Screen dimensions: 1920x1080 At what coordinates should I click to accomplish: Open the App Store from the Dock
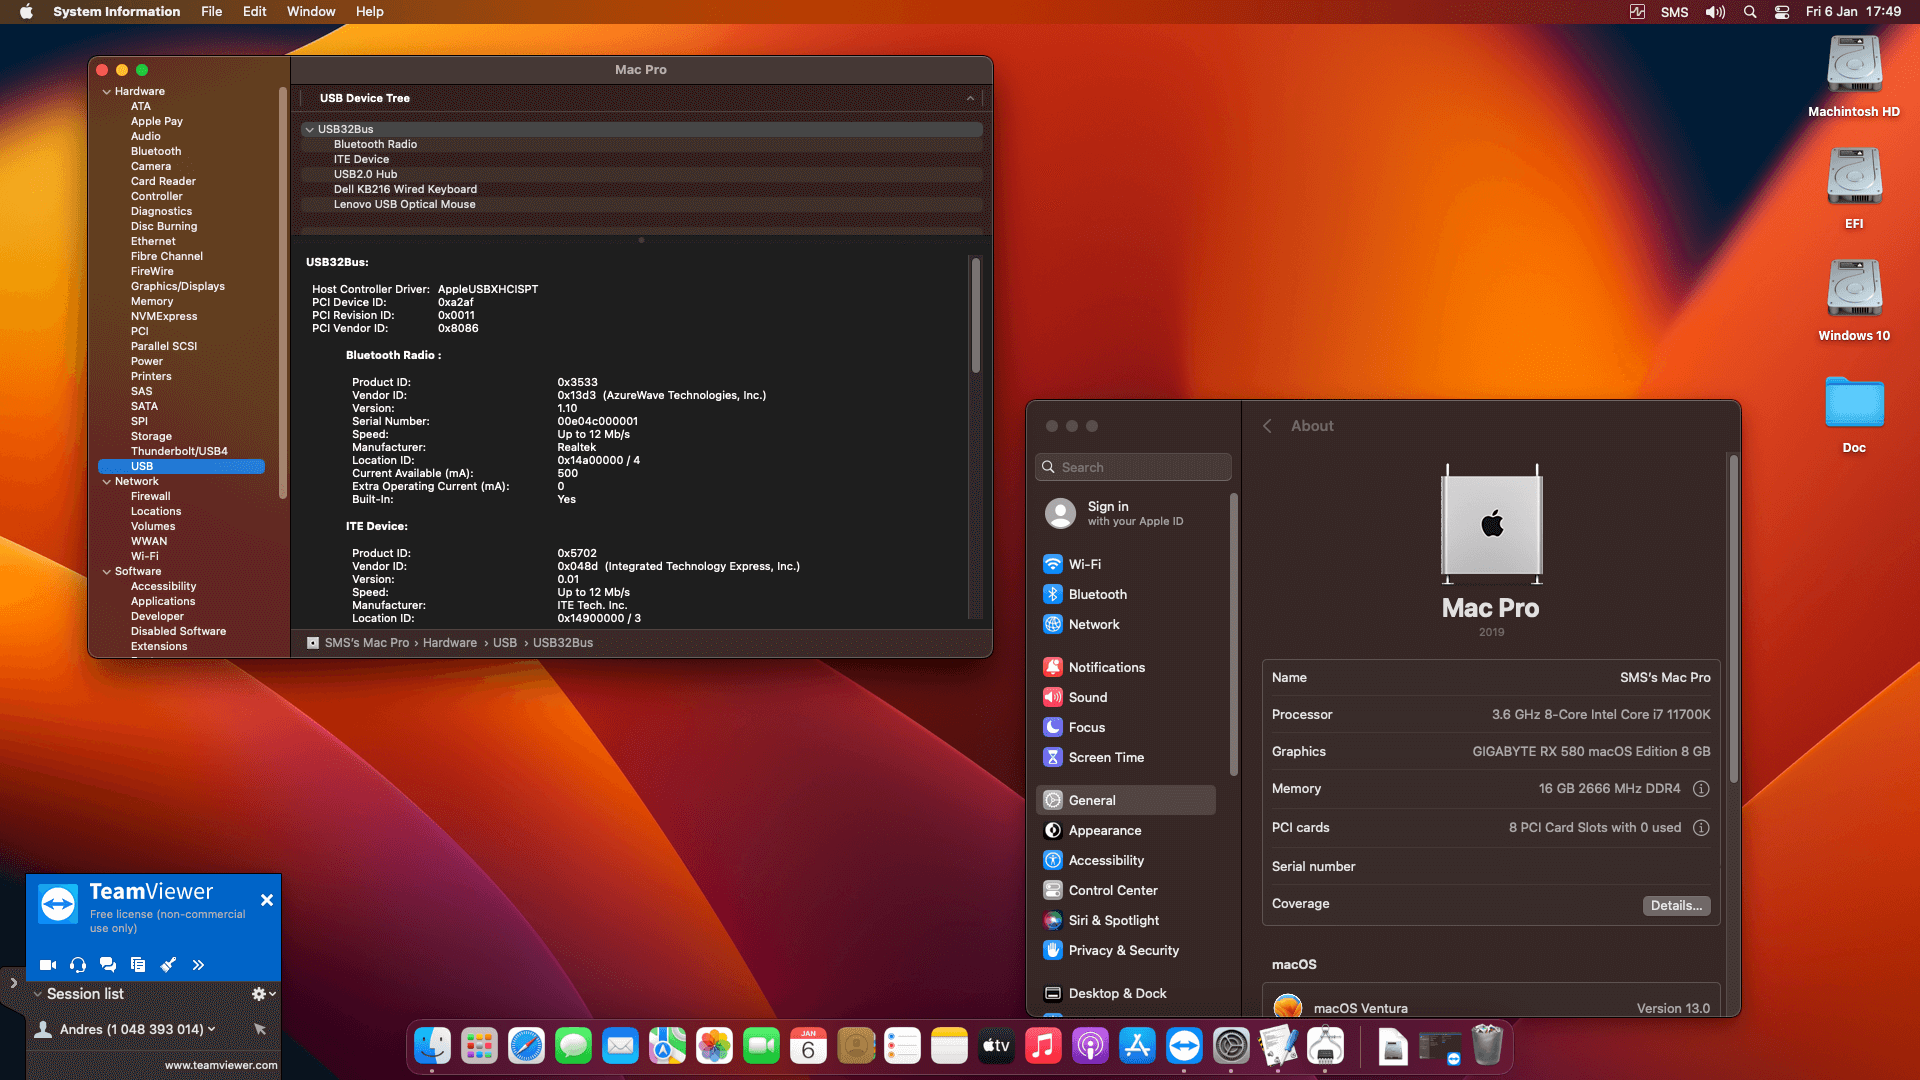[x=1137, y=1045]
